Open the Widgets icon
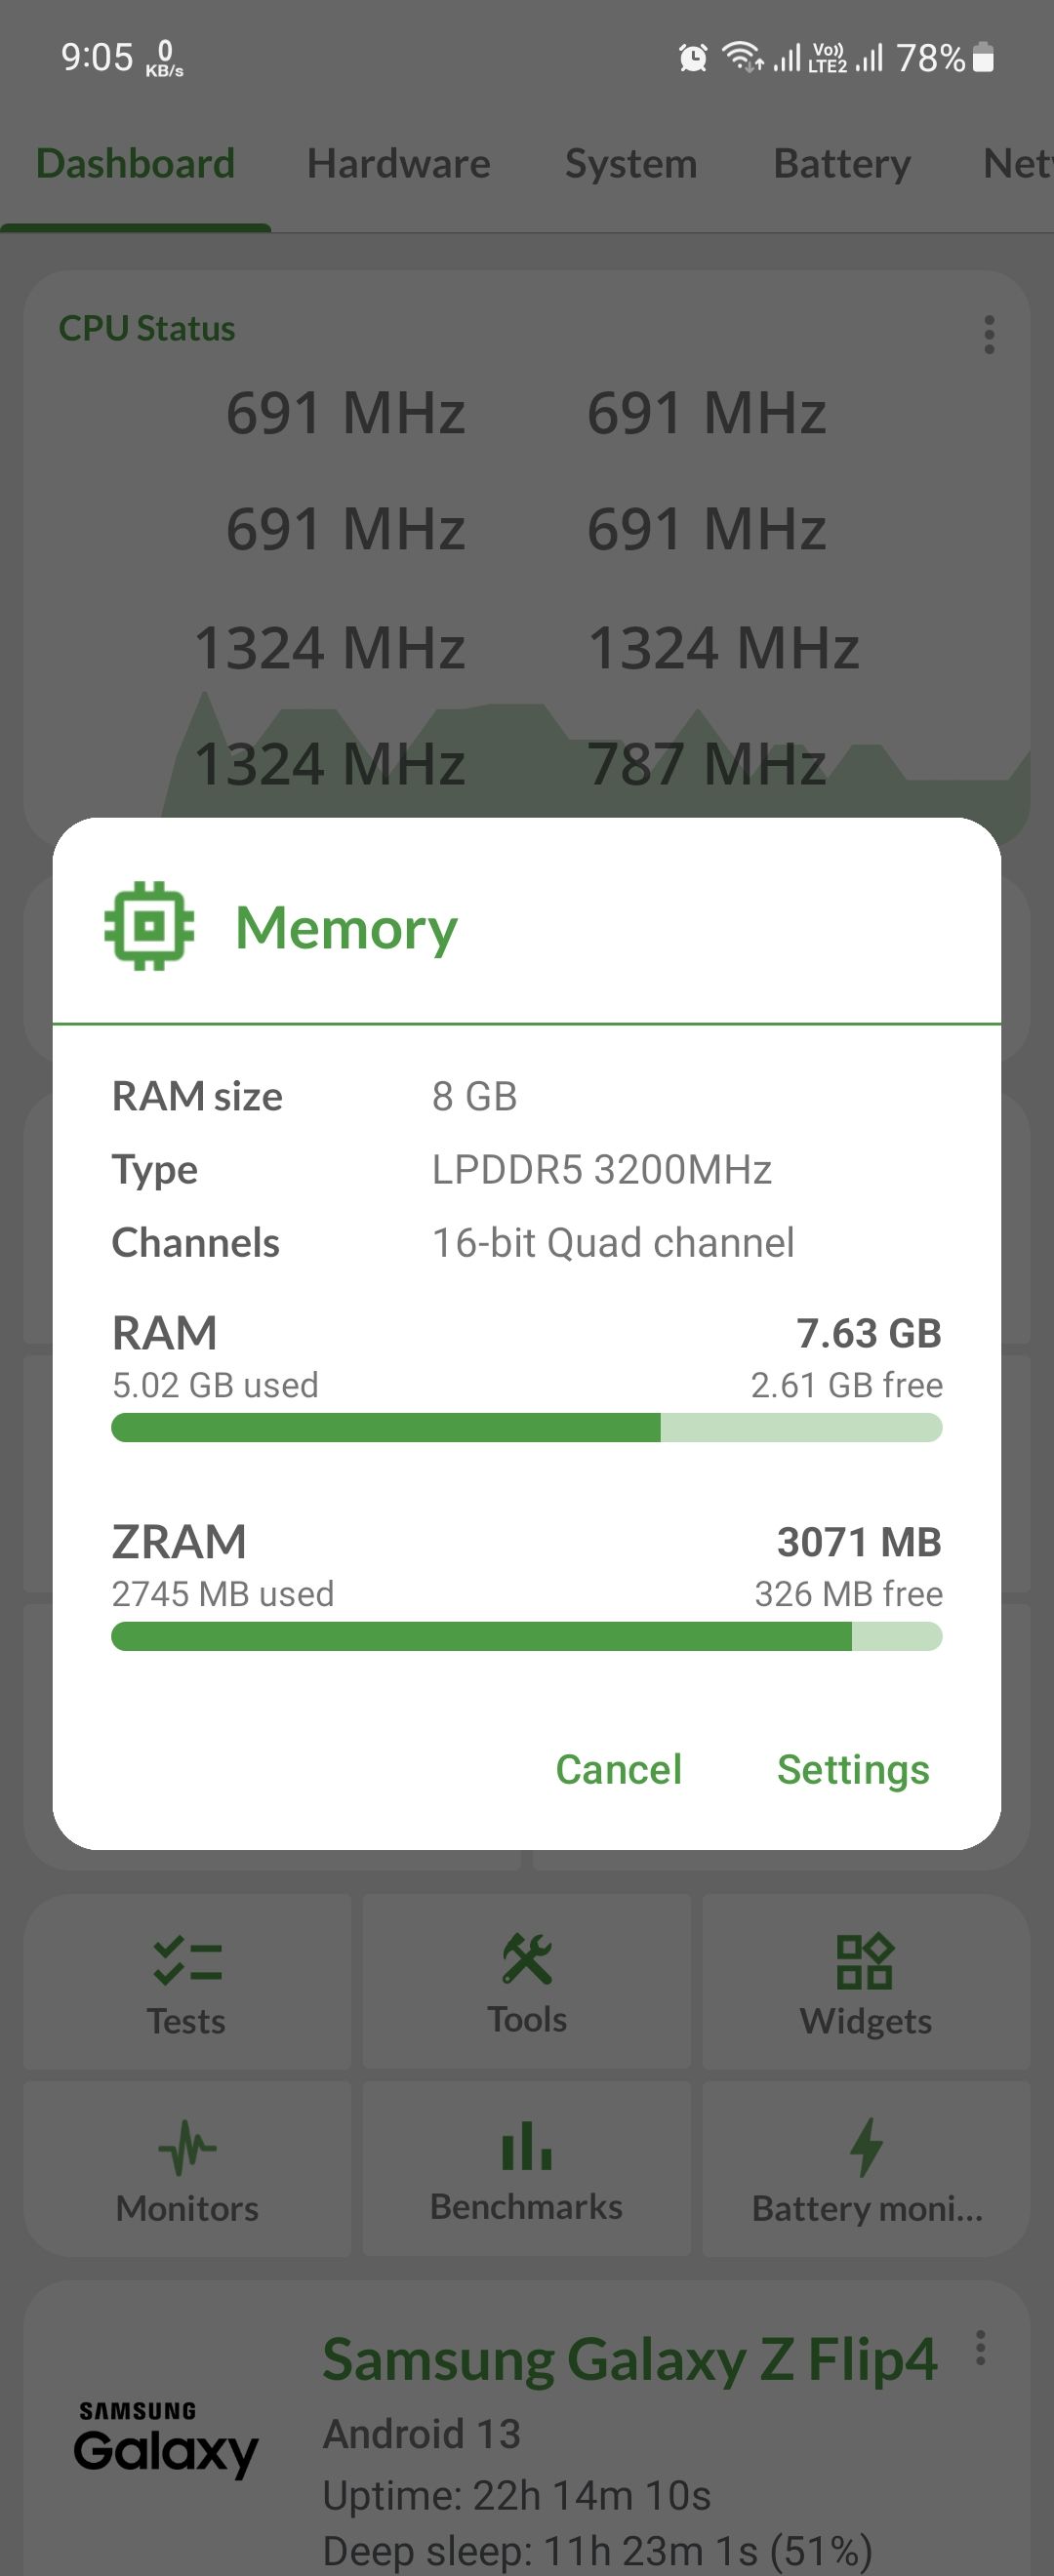 (866, 1958)
